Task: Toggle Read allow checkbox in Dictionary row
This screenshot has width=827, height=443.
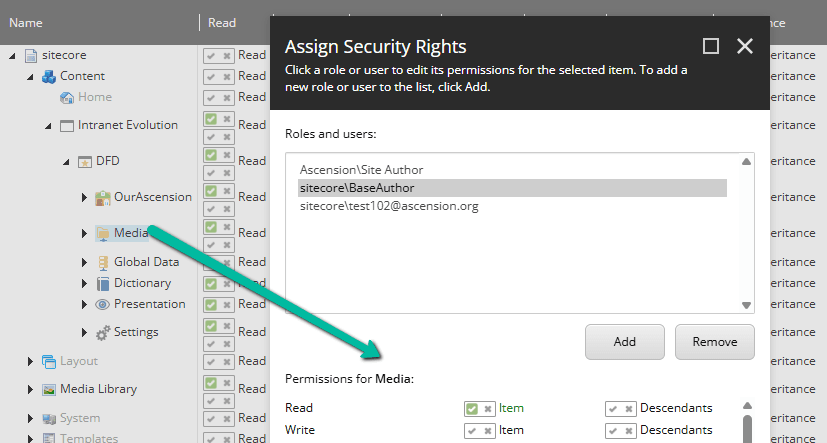Action: click(211, 284)
